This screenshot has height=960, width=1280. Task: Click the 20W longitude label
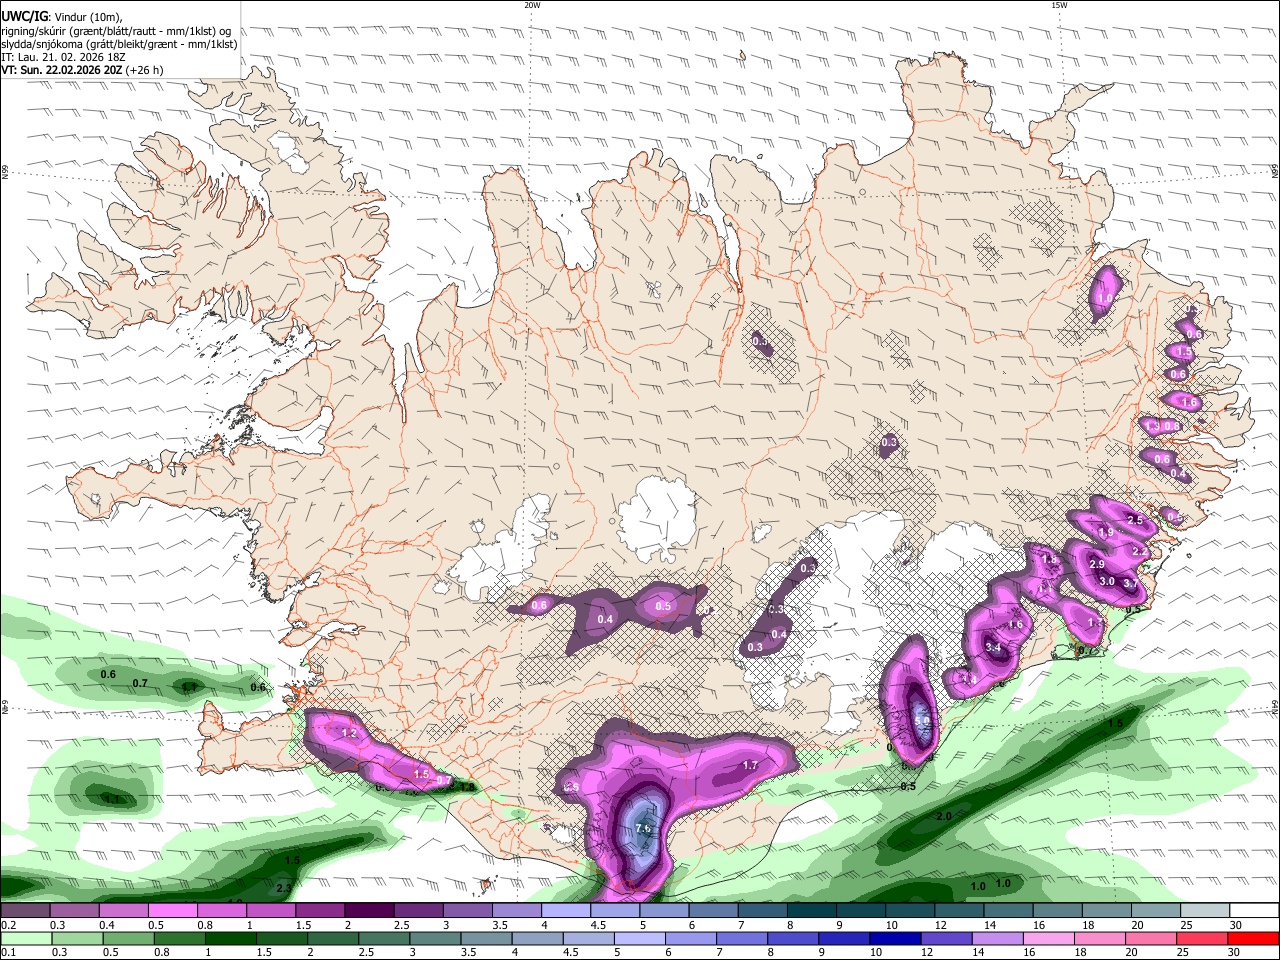532,5
